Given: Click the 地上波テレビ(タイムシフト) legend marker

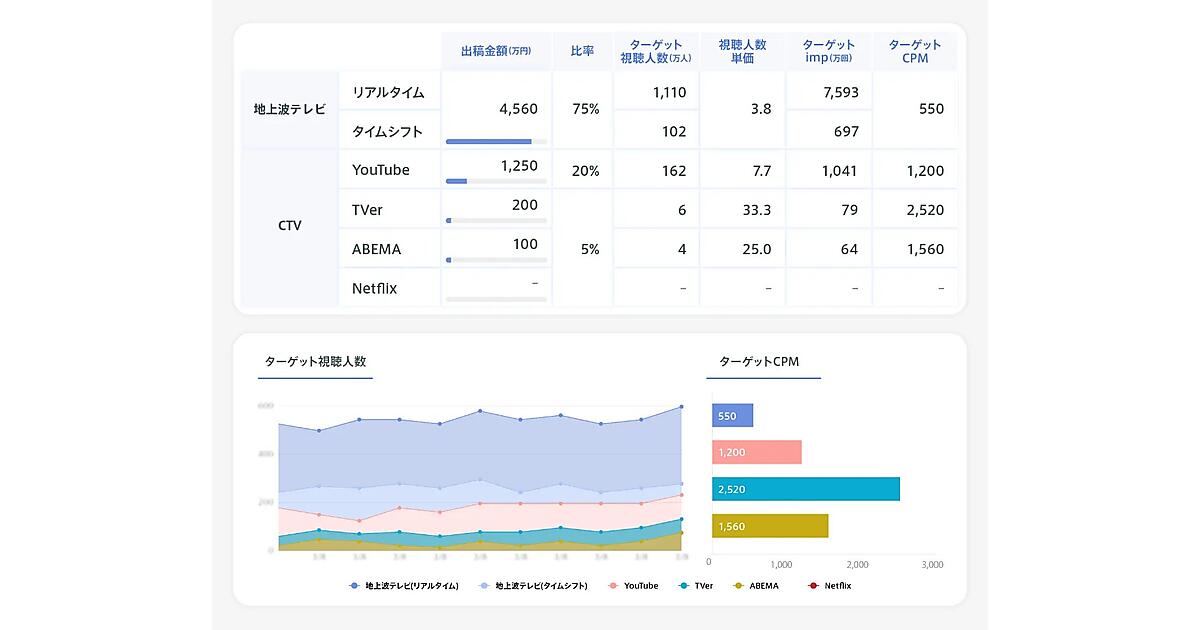Looking at the screenshot, I should coord(485,585).
